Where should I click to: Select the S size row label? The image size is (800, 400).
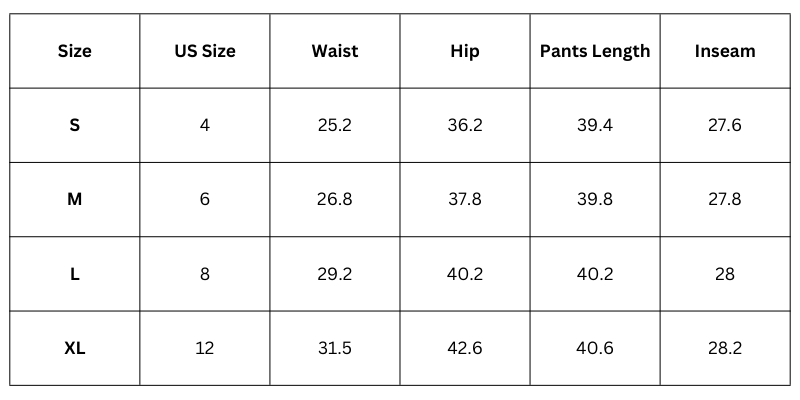74,125
